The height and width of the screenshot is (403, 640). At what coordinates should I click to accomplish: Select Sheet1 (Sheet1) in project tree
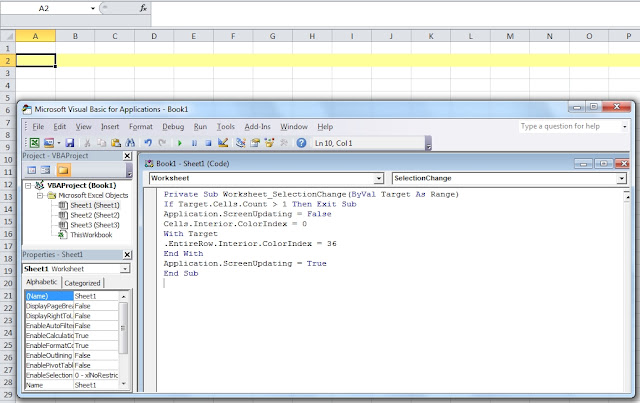pos(95,205)
